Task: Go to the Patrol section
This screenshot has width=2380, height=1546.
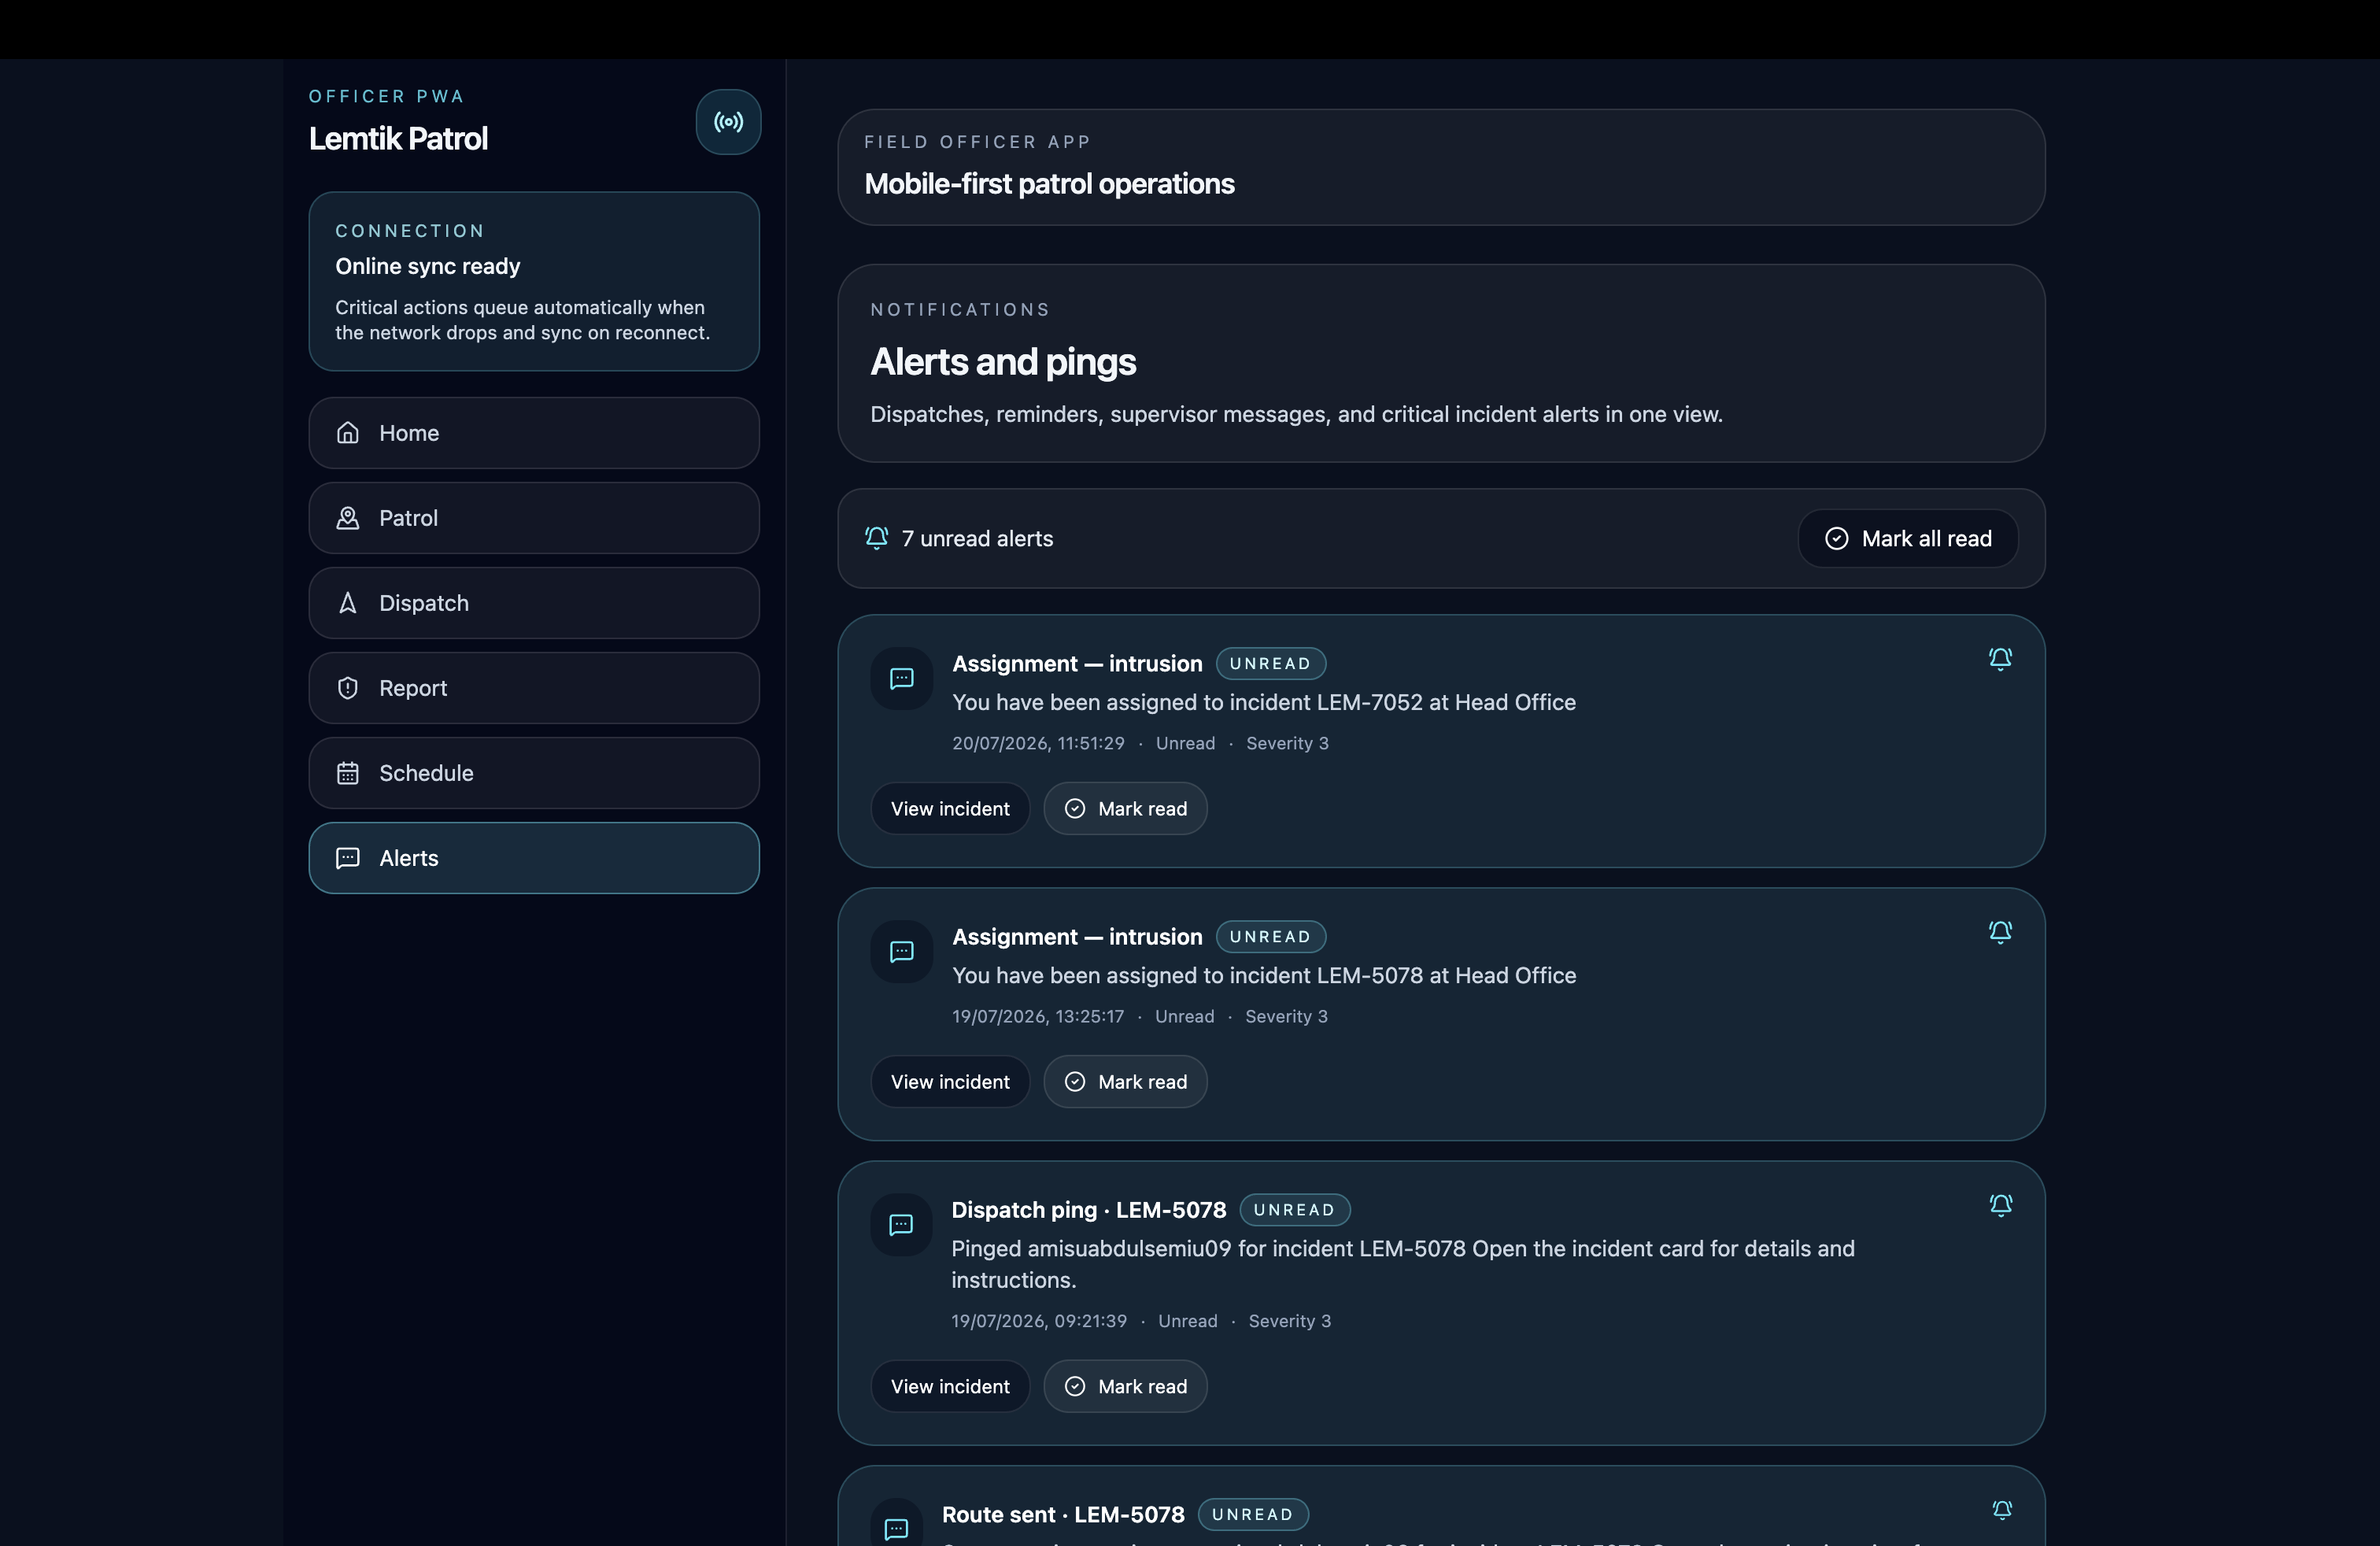Action: [x=534, y=518]
